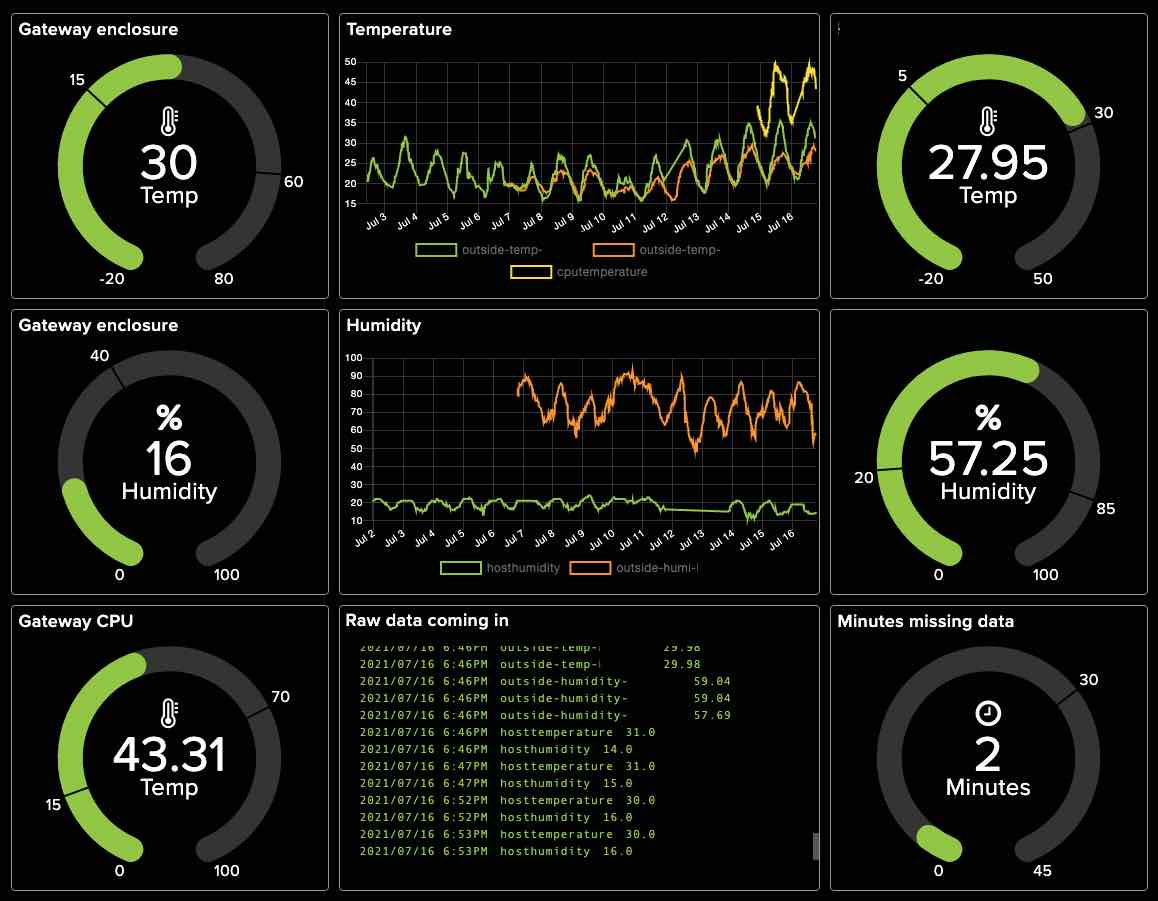Select 6:47PM hosttemperature 31.0 row
1158x901 pixels.
(507, 766)
